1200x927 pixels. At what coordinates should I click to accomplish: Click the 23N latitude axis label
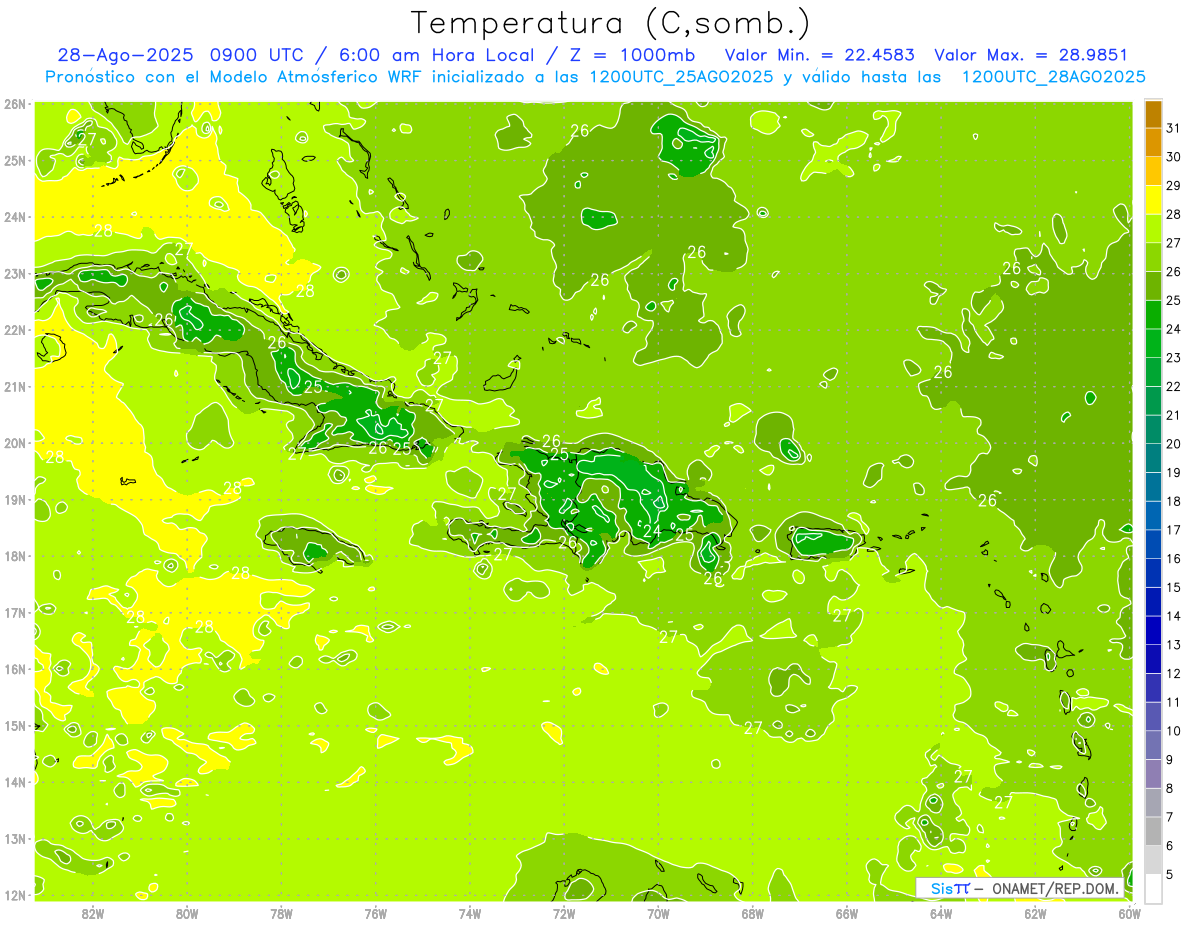pos(15,273)
